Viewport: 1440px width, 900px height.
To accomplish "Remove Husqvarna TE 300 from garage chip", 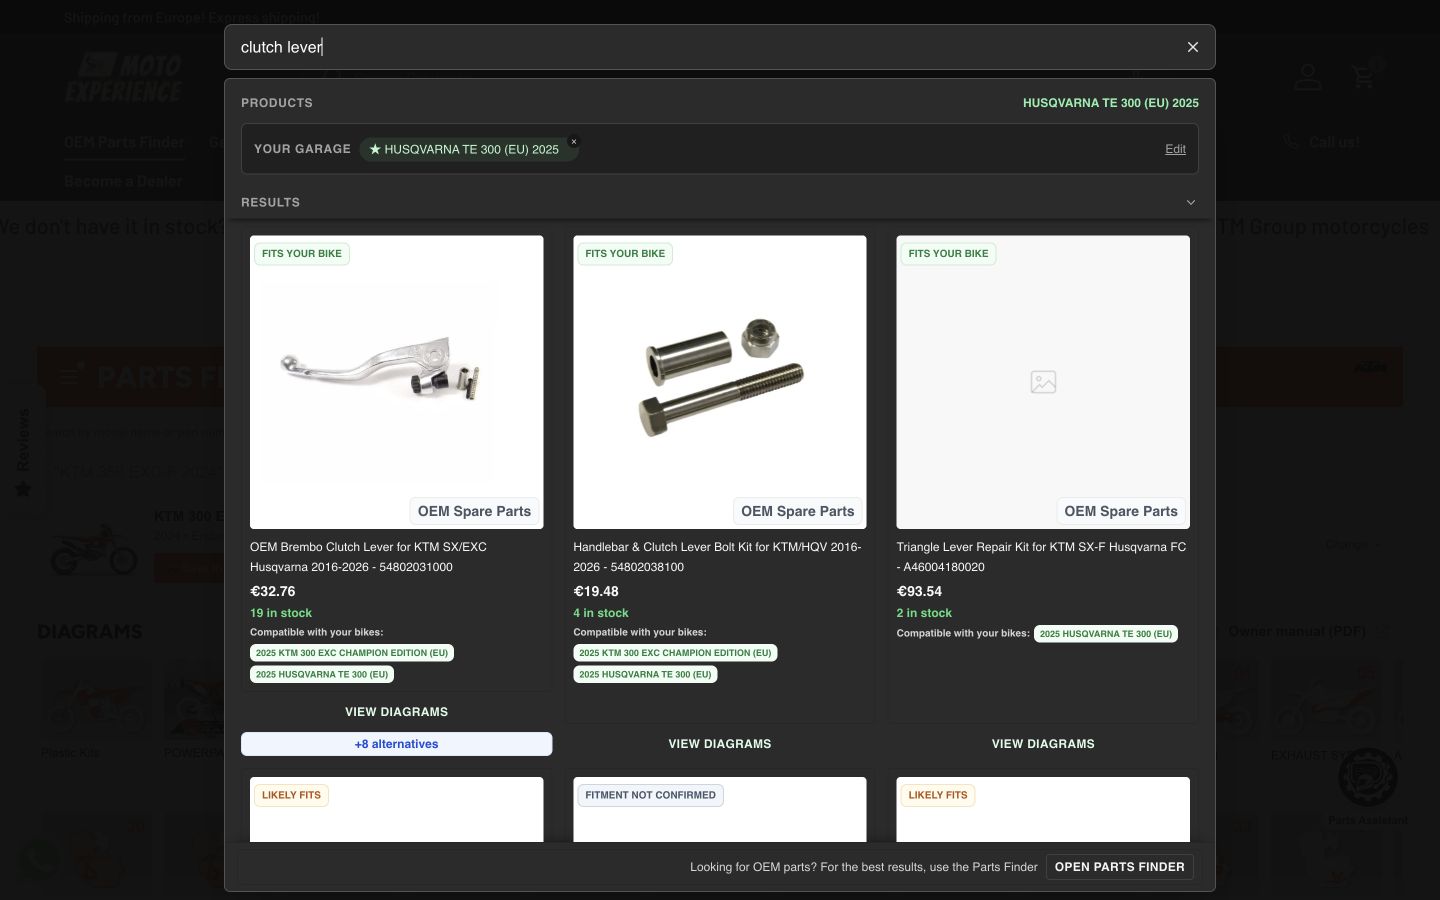I will click(x=574, y=142).
